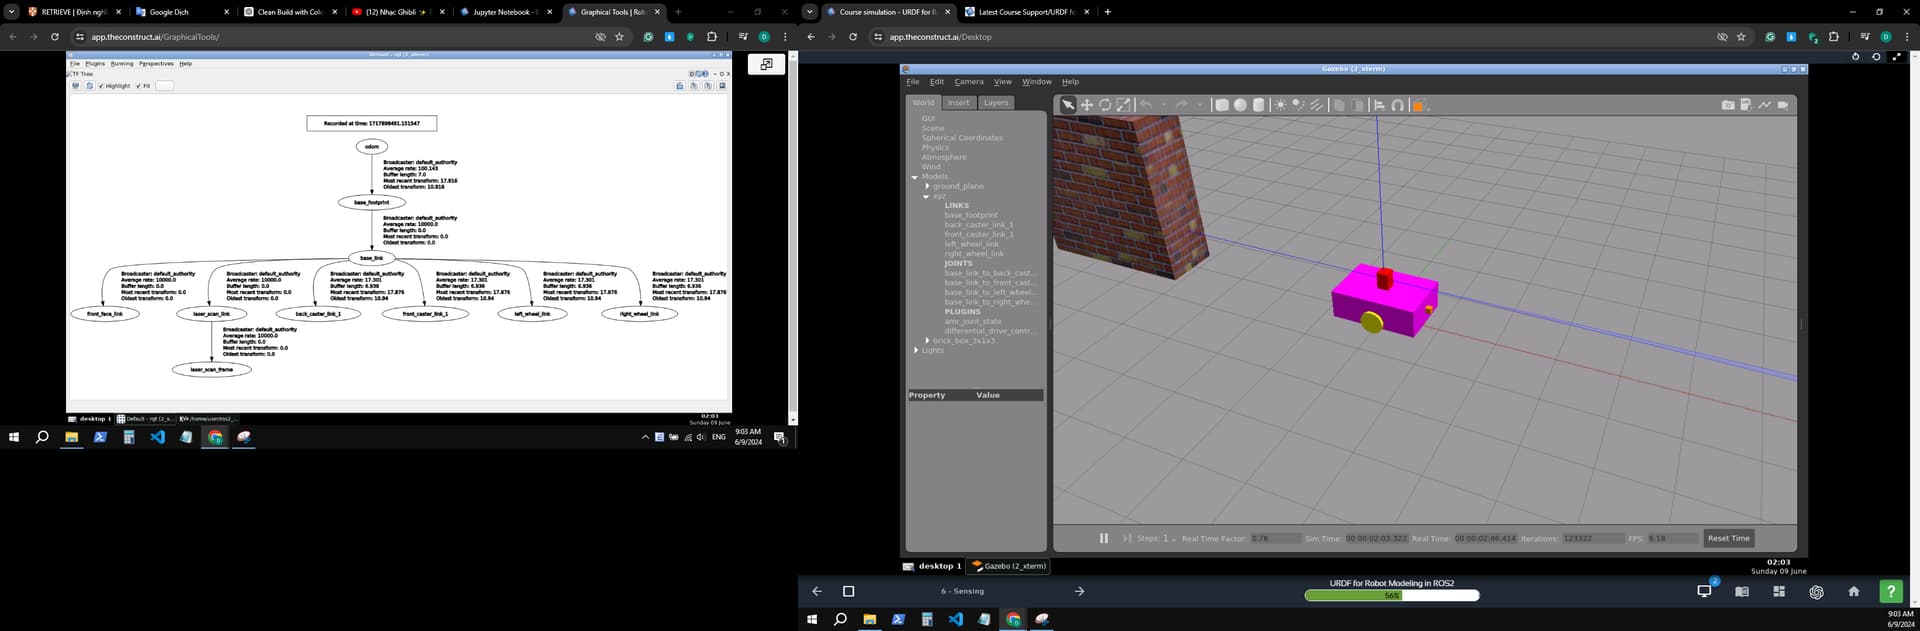Click the TF Tree text input field

click(x=165, y=86)
